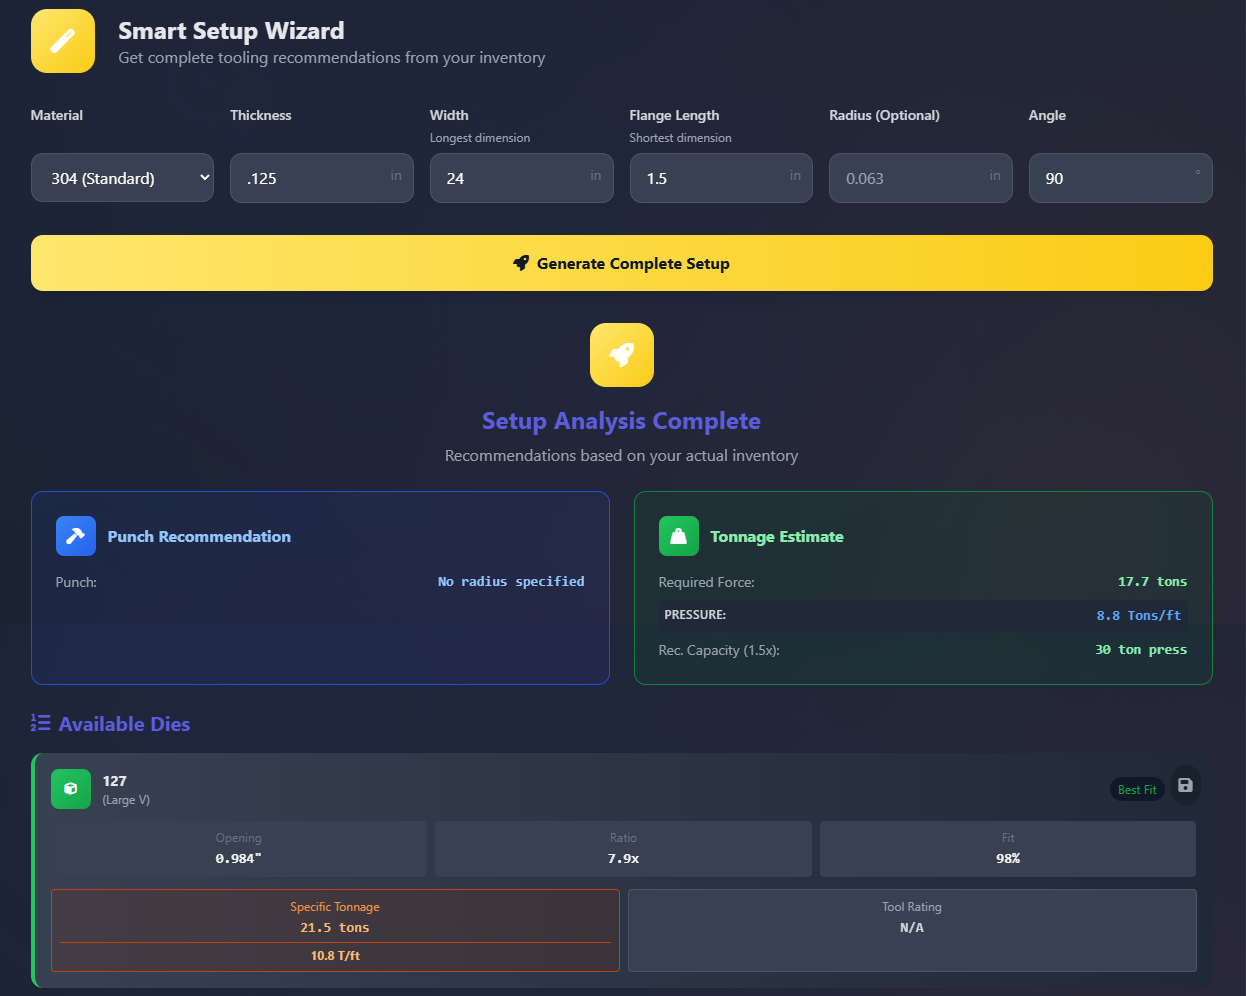The image size is (1246, 996).
Task: Click the green cube icon for die 127
Action: (x=70, y=789)
